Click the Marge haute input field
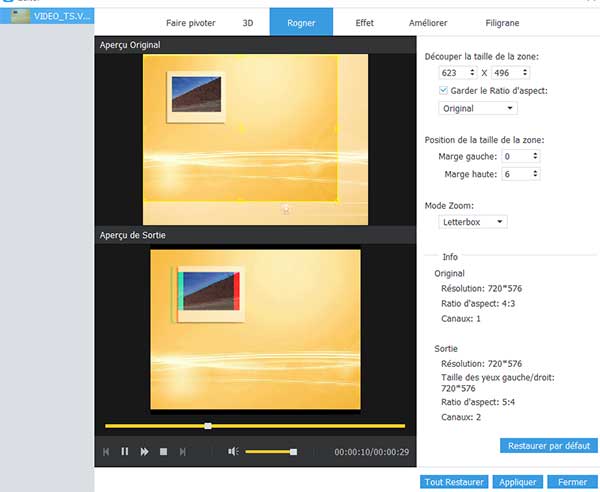Viewport: 600px width, 492px height. [x=516, y=174]
